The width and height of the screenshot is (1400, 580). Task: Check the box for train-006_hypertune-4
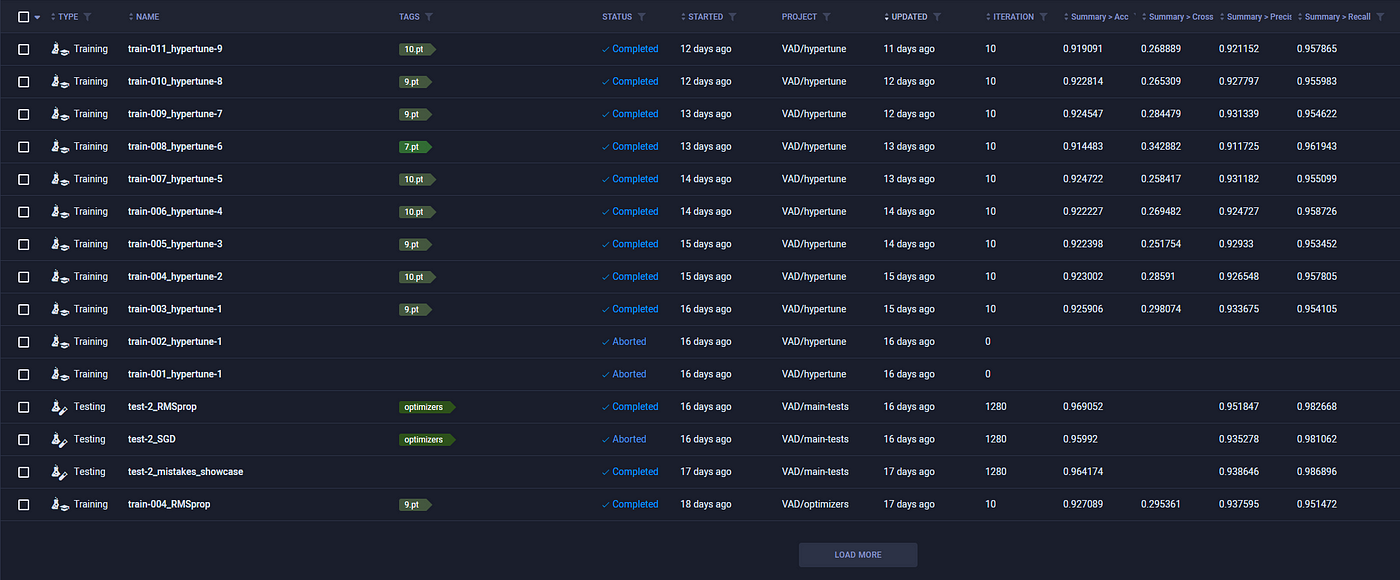(24, 211)
